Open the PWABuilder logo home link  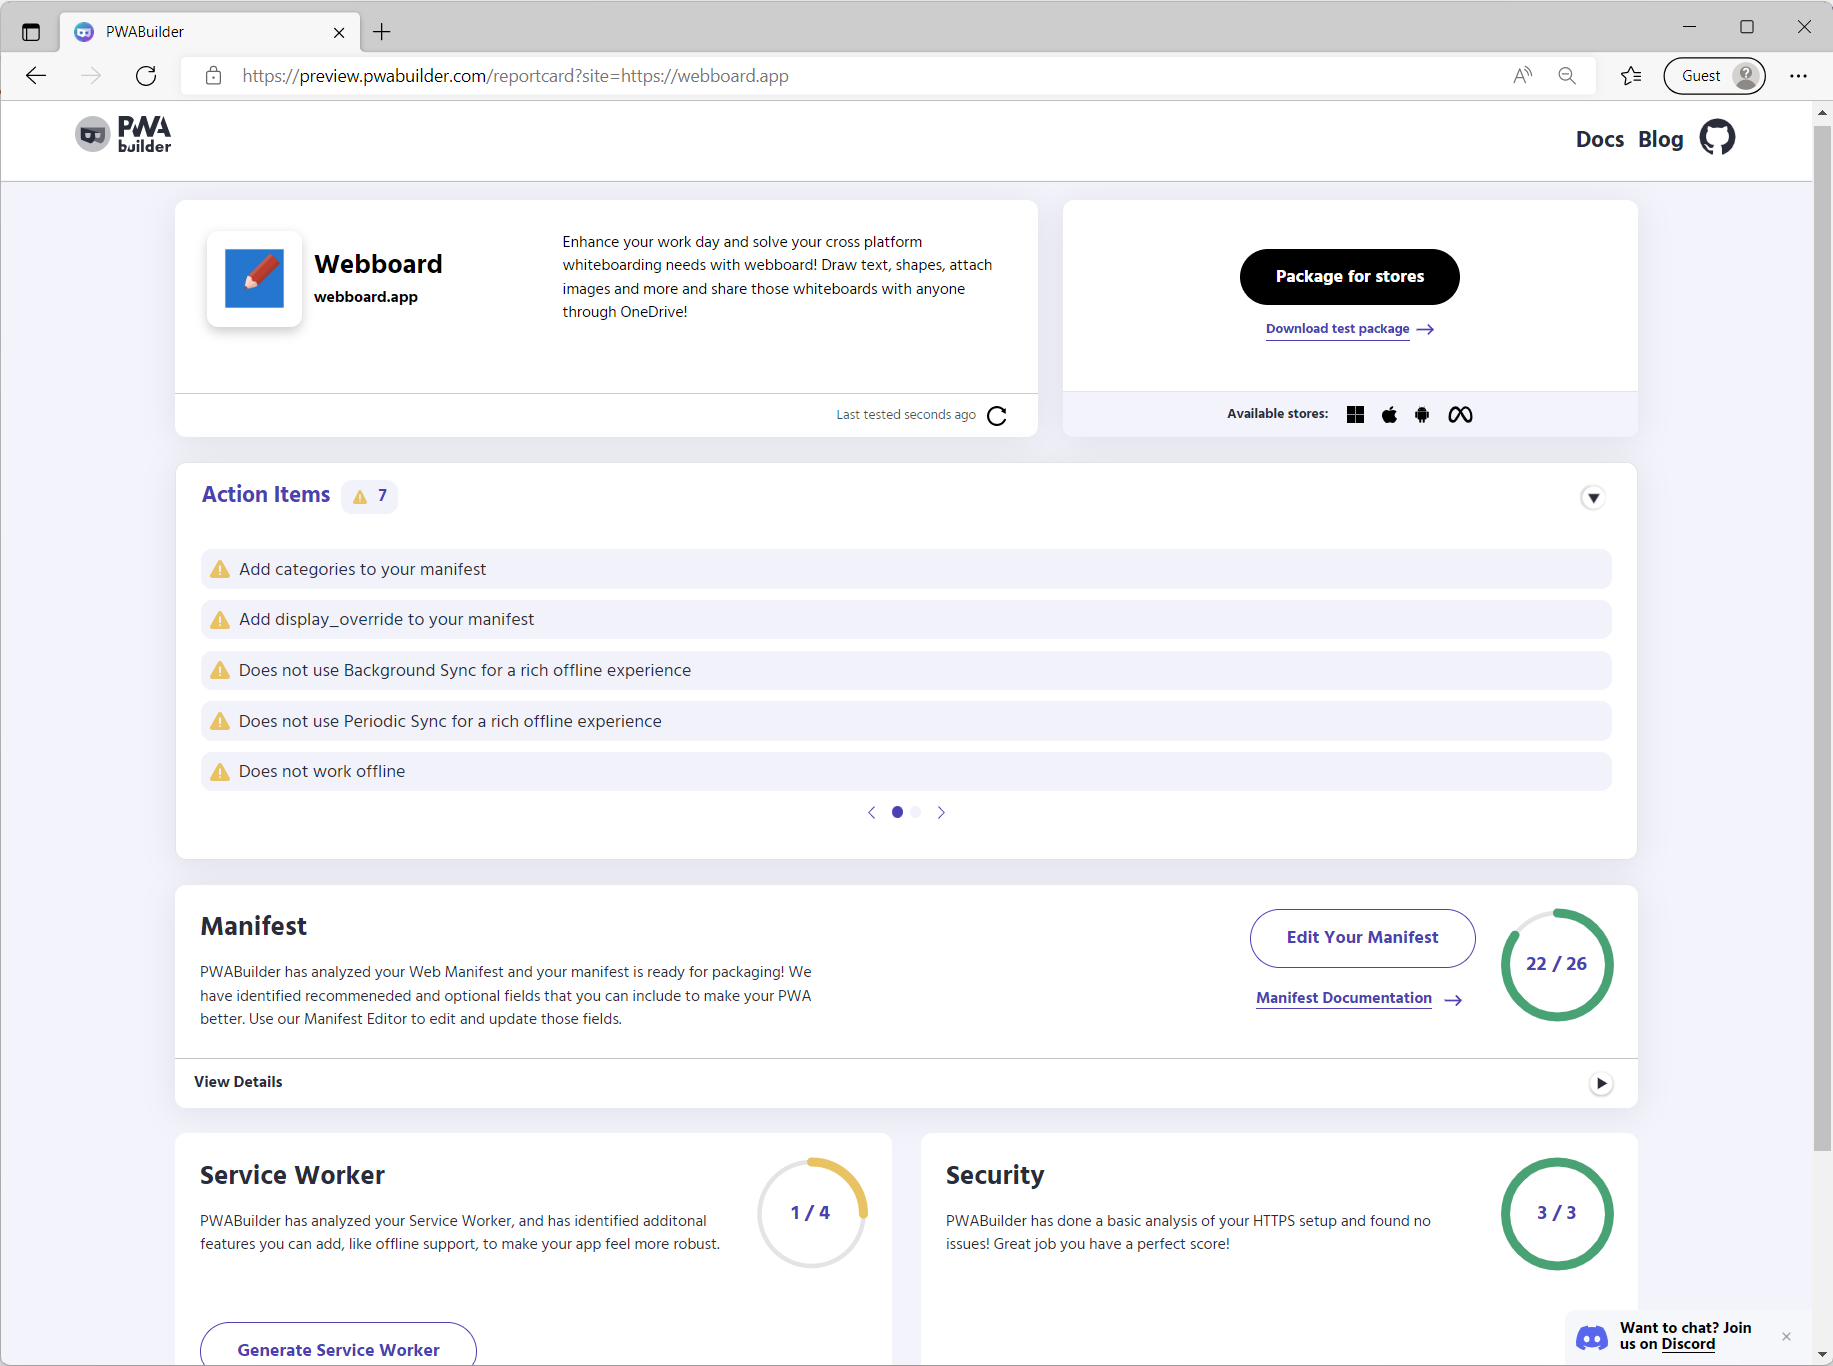(x=123, y=135)
